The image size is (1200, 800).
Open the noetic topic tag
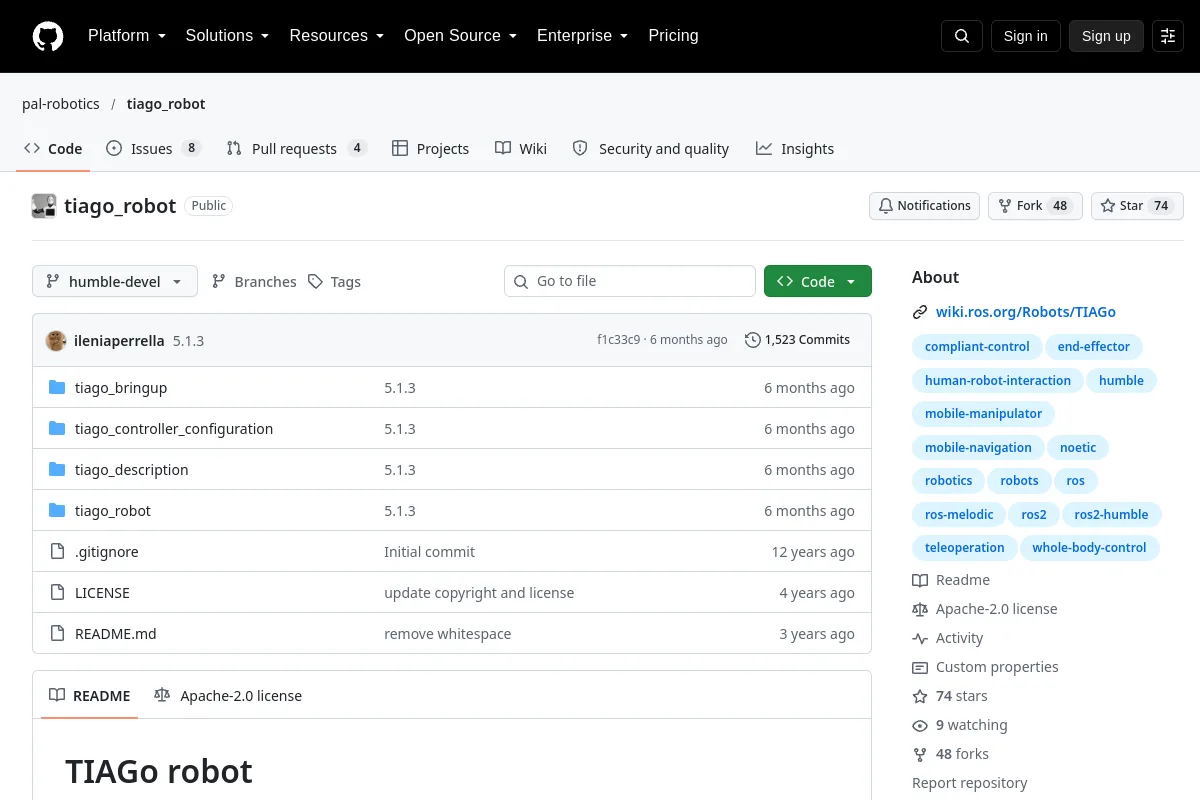pos(1078,448)
